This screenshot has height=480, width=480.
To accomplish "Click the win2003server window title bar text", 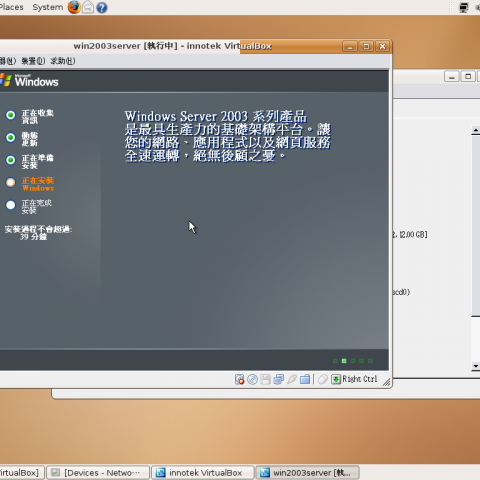I will click(173, 46).
